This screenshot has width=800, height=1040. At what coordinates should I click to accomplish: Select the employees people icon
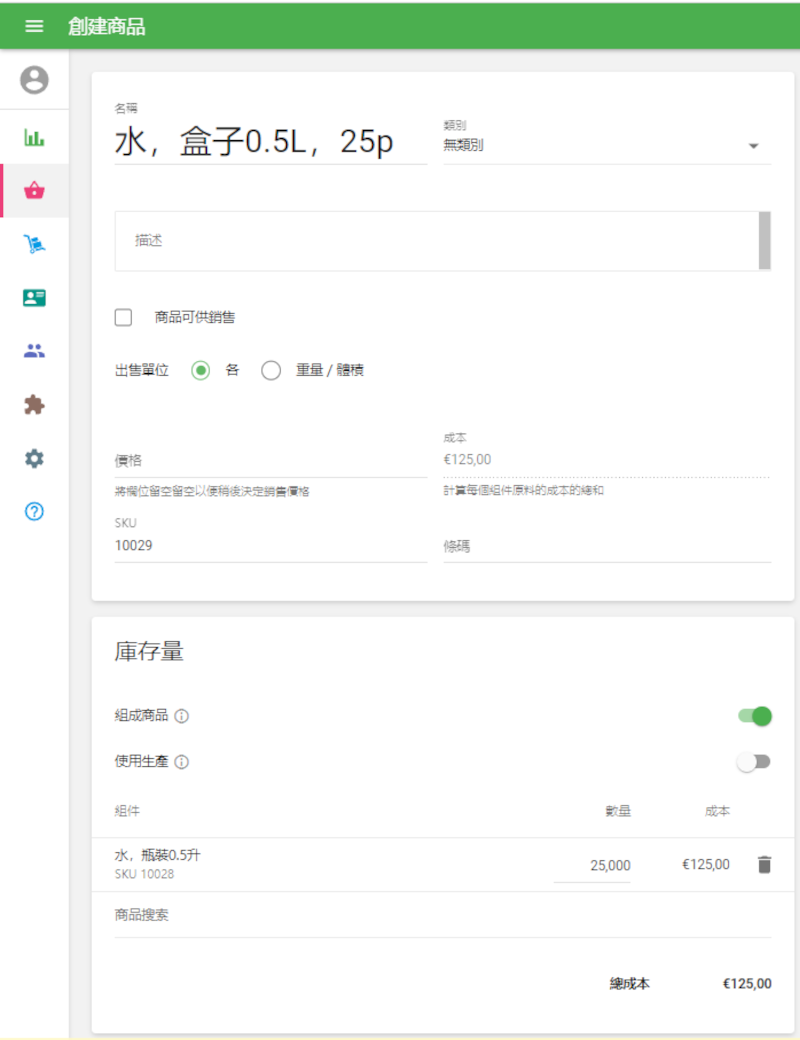click(33, 350)
